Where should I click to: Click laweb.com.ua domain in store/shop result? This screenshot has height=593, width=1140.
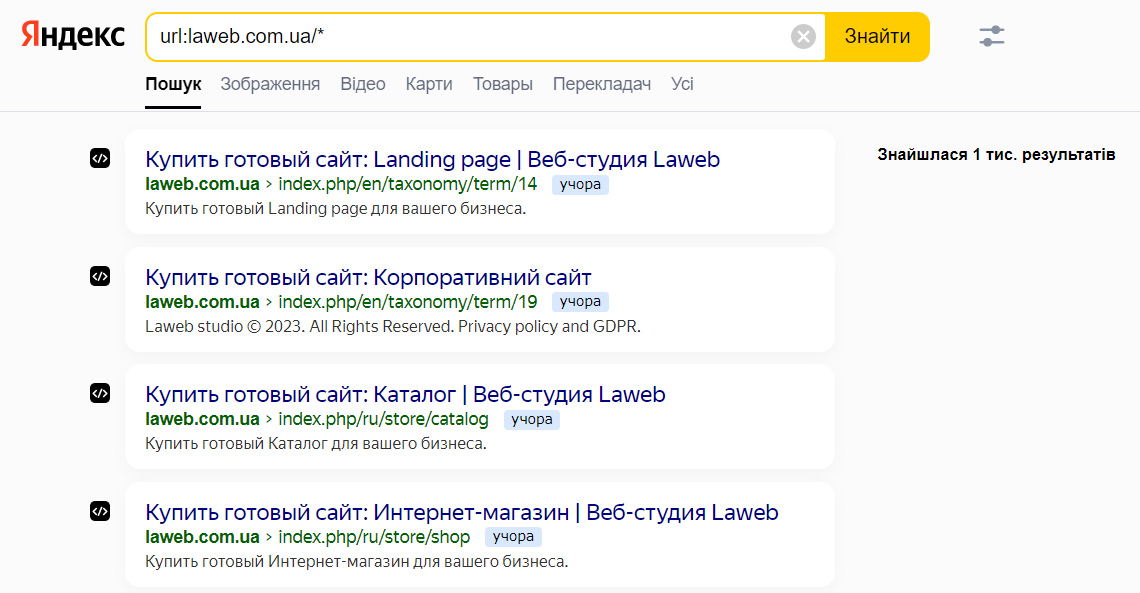[x=202, y=537]
